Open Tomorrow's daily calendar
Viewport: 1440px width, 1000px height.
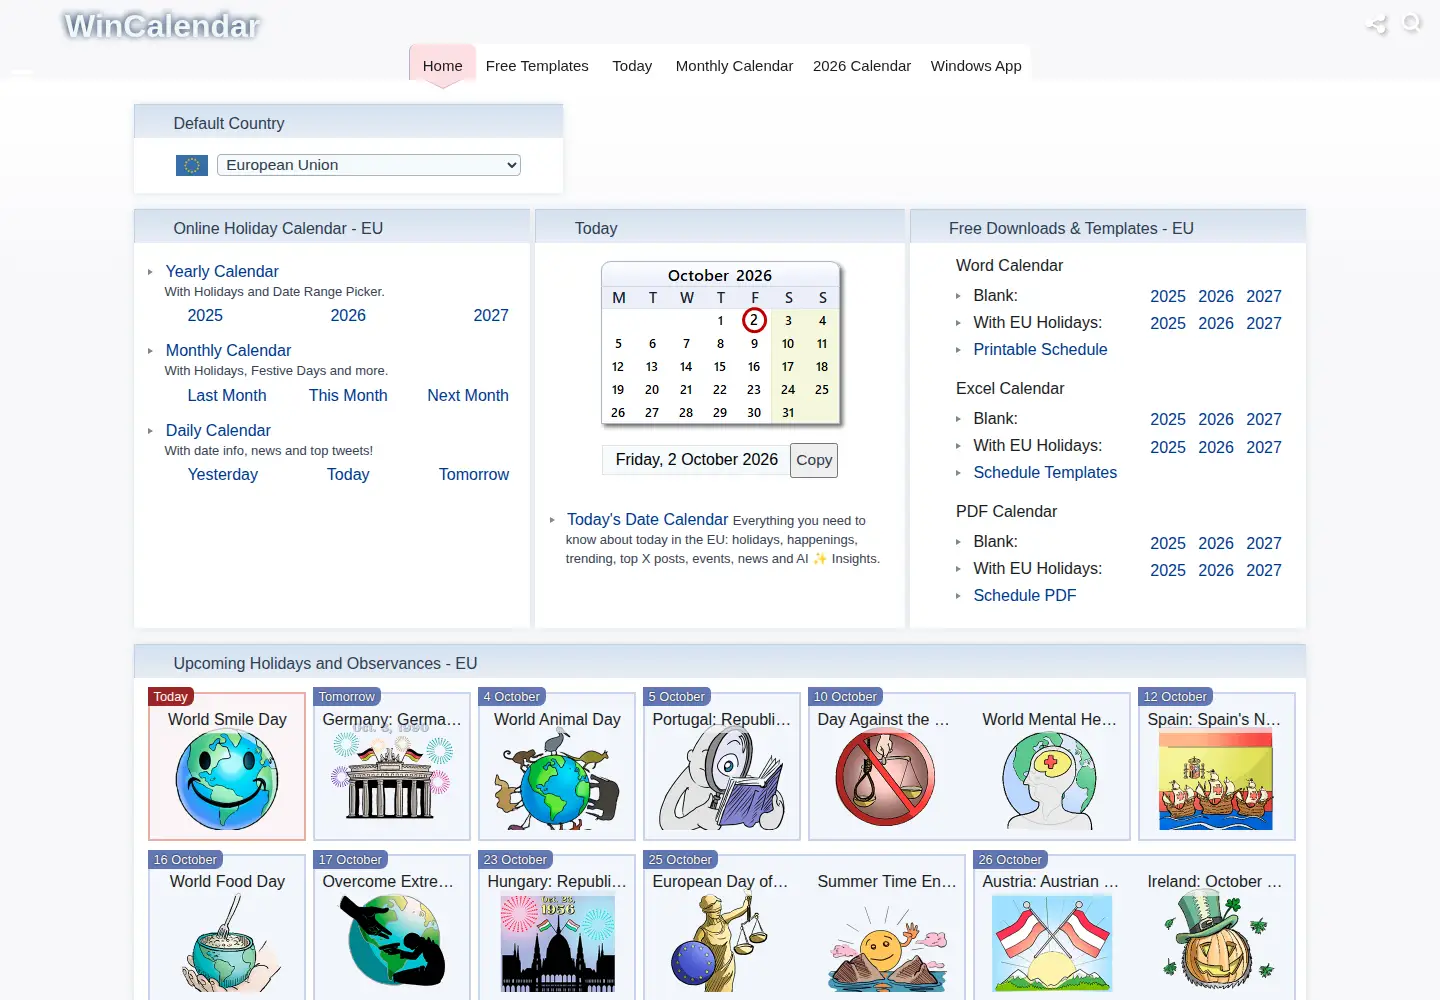(474, 474)
